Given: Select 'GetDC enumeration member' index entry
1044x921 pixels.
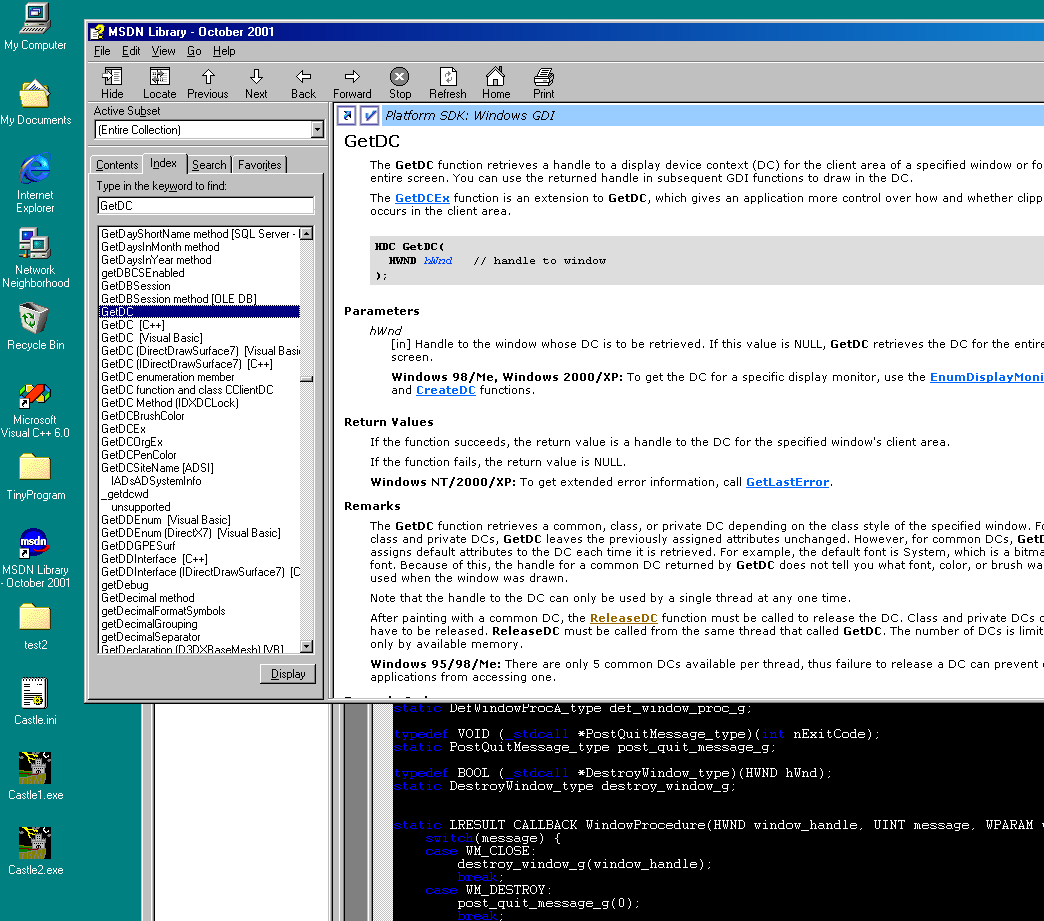Looking at the screenshot, I should tap(168, 377).
